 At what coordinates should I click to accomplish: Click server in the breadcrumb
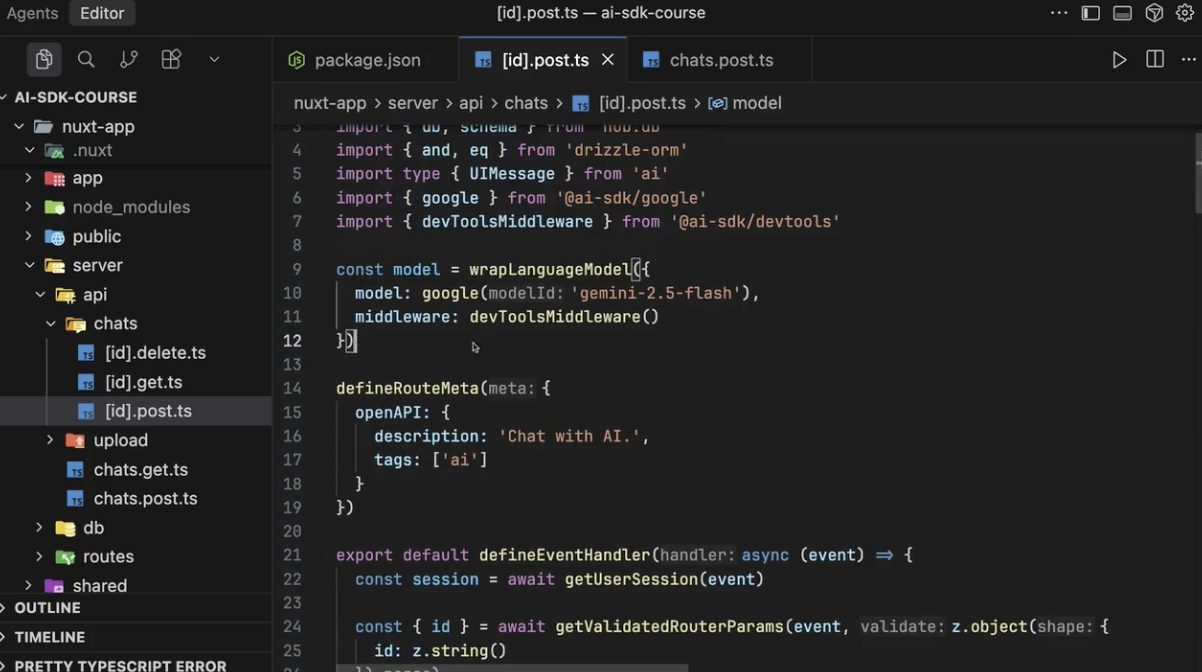click(x=413, y=103)
